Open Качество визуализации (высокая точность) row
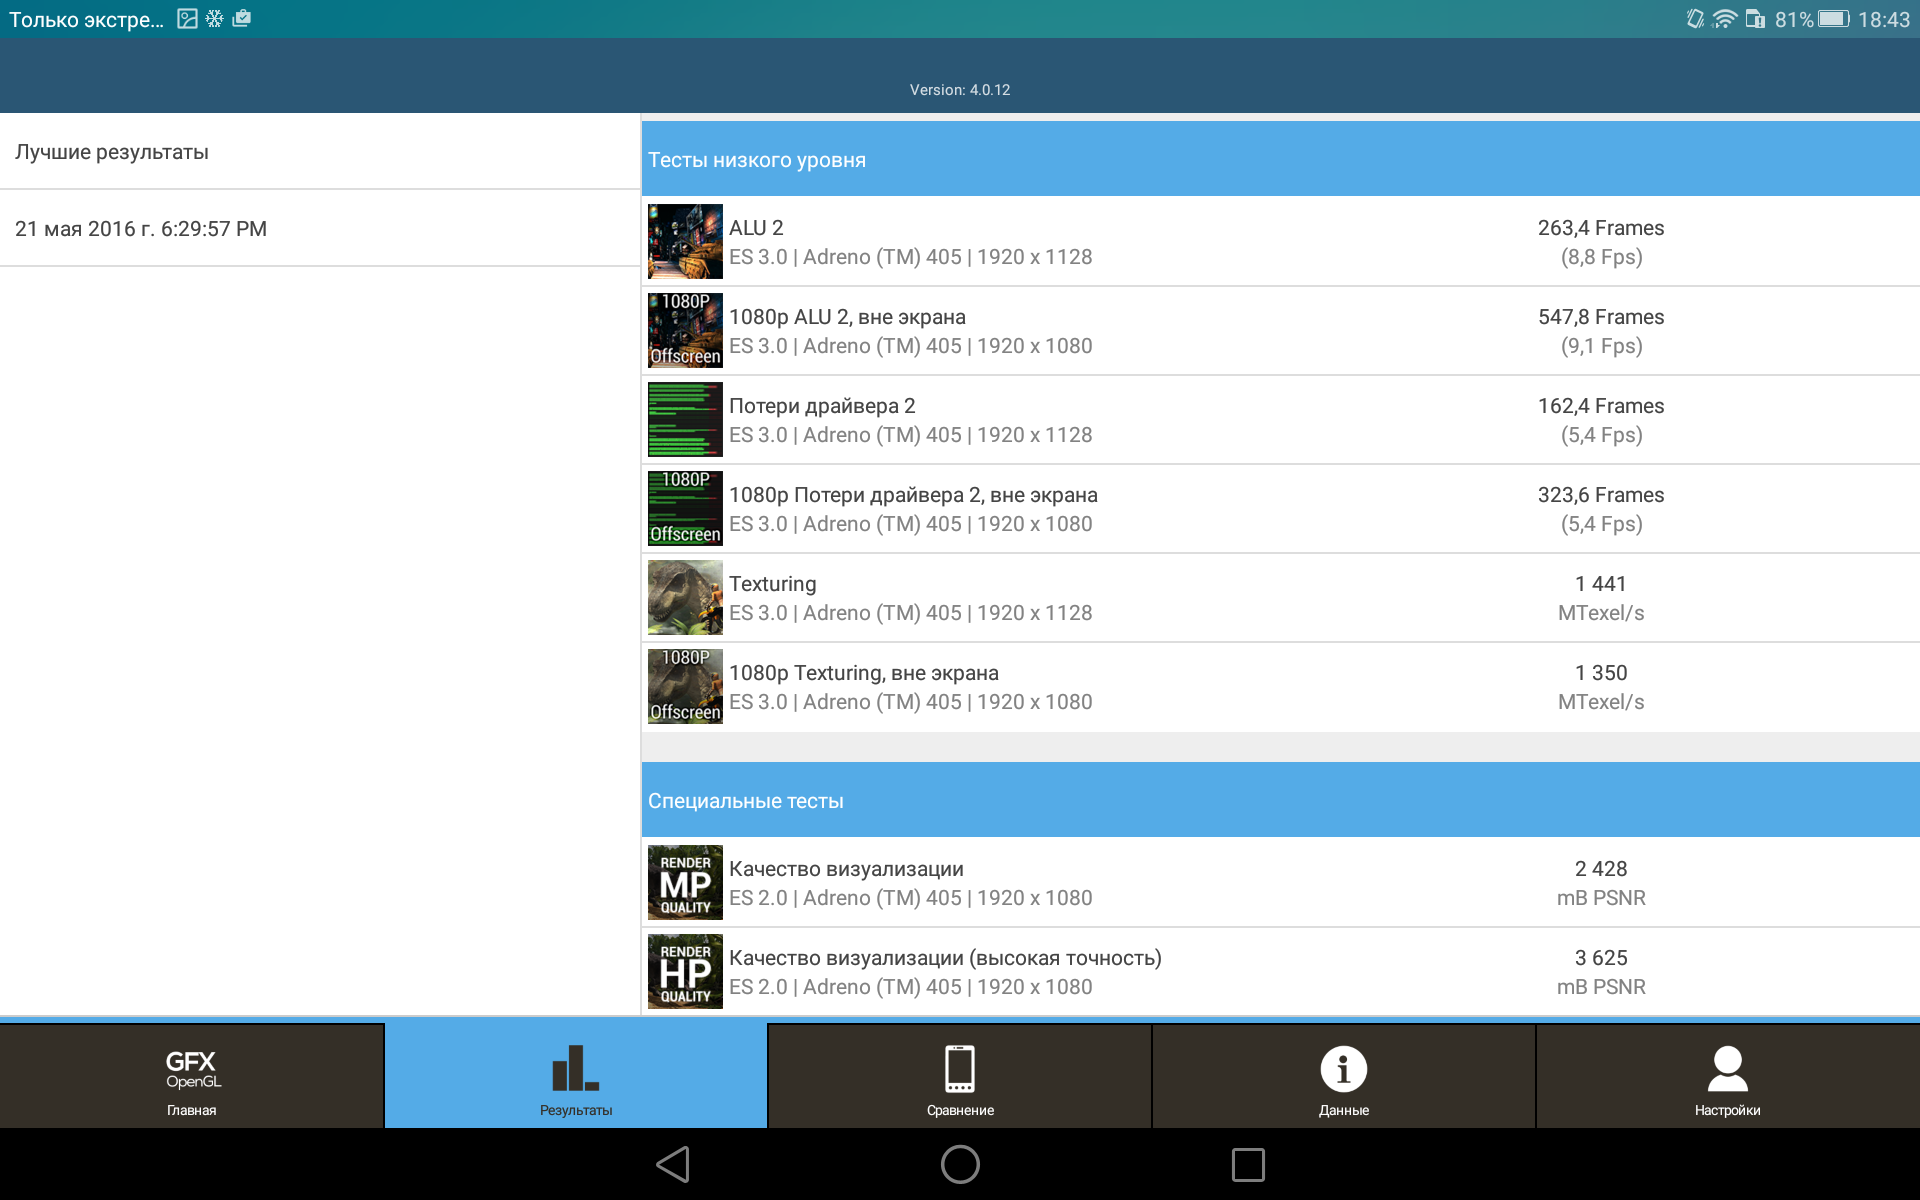This screenshot has height=1200, width=1920. [1281, 972]
